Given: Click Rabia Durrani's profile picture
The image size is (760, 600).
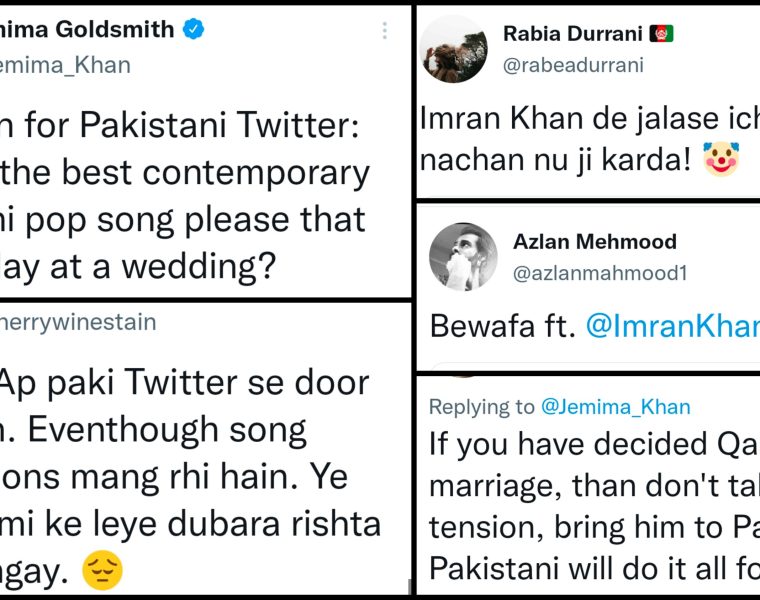Looking at the screenshot, I should [453, 48].
